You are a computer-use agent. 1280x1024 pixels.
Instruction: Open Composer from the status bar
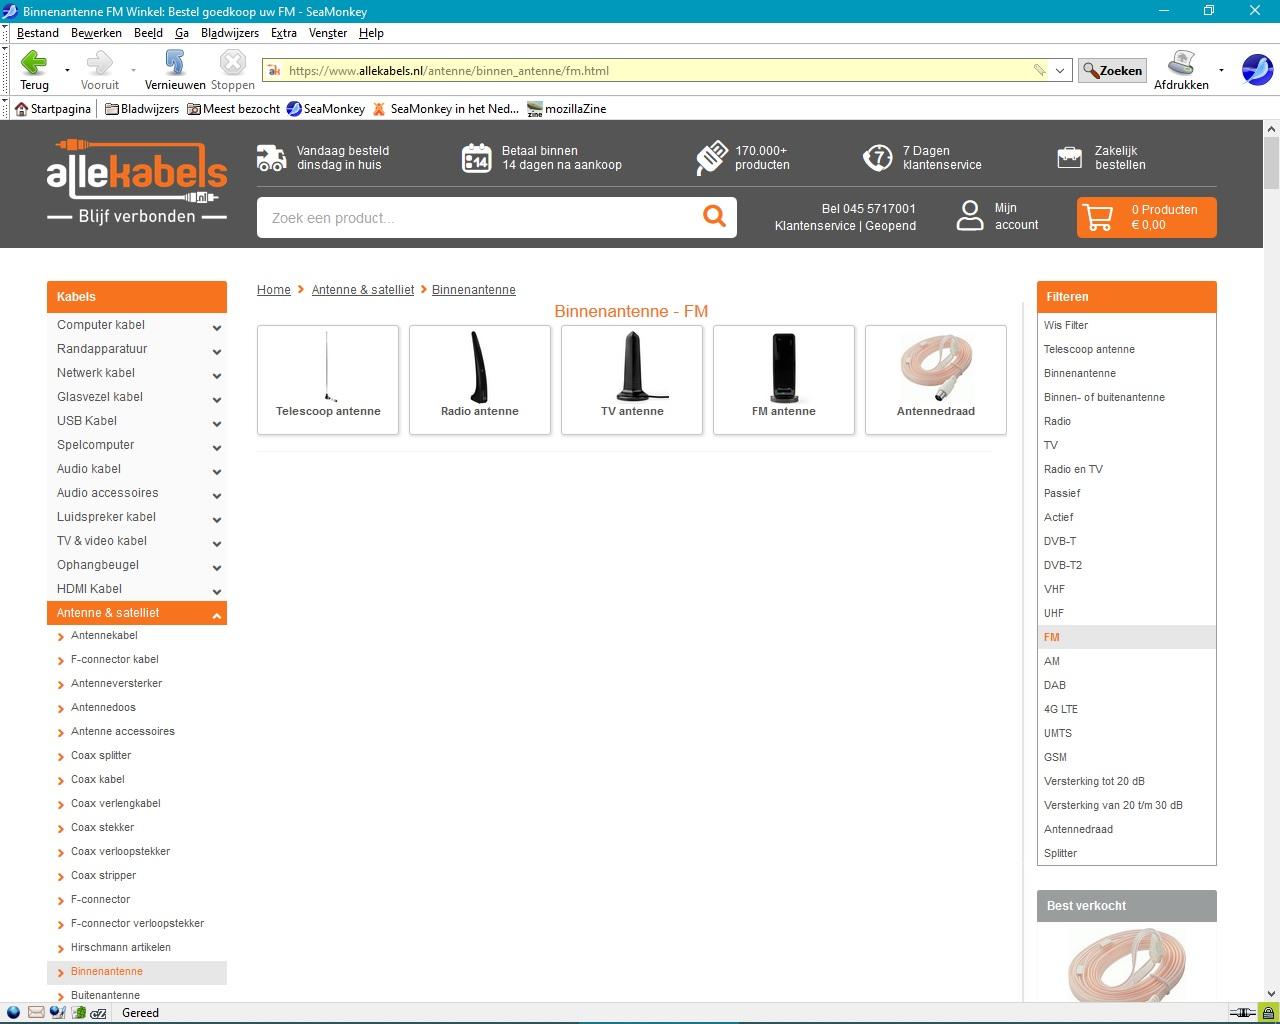(58, 1013)
